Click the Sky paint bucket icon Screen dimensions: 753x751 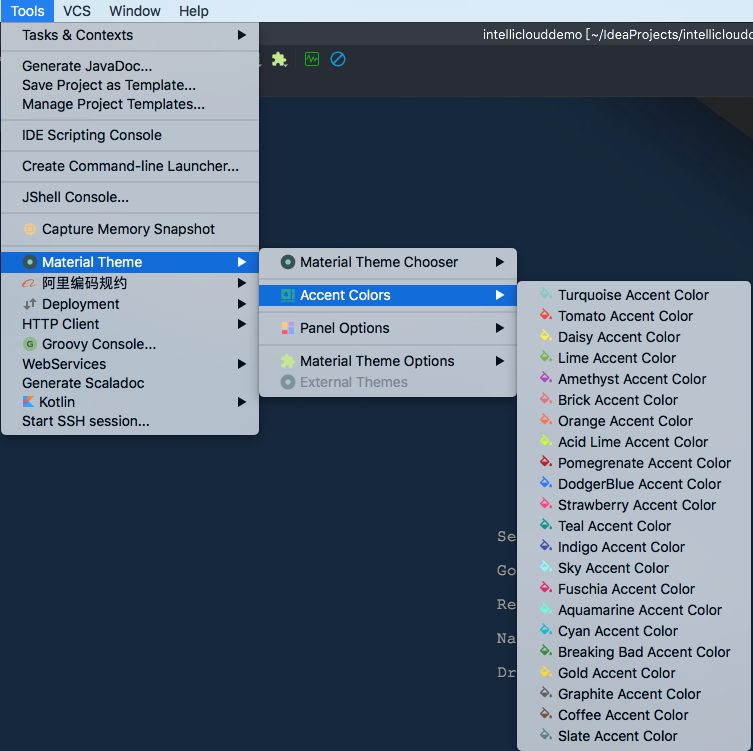546,567
